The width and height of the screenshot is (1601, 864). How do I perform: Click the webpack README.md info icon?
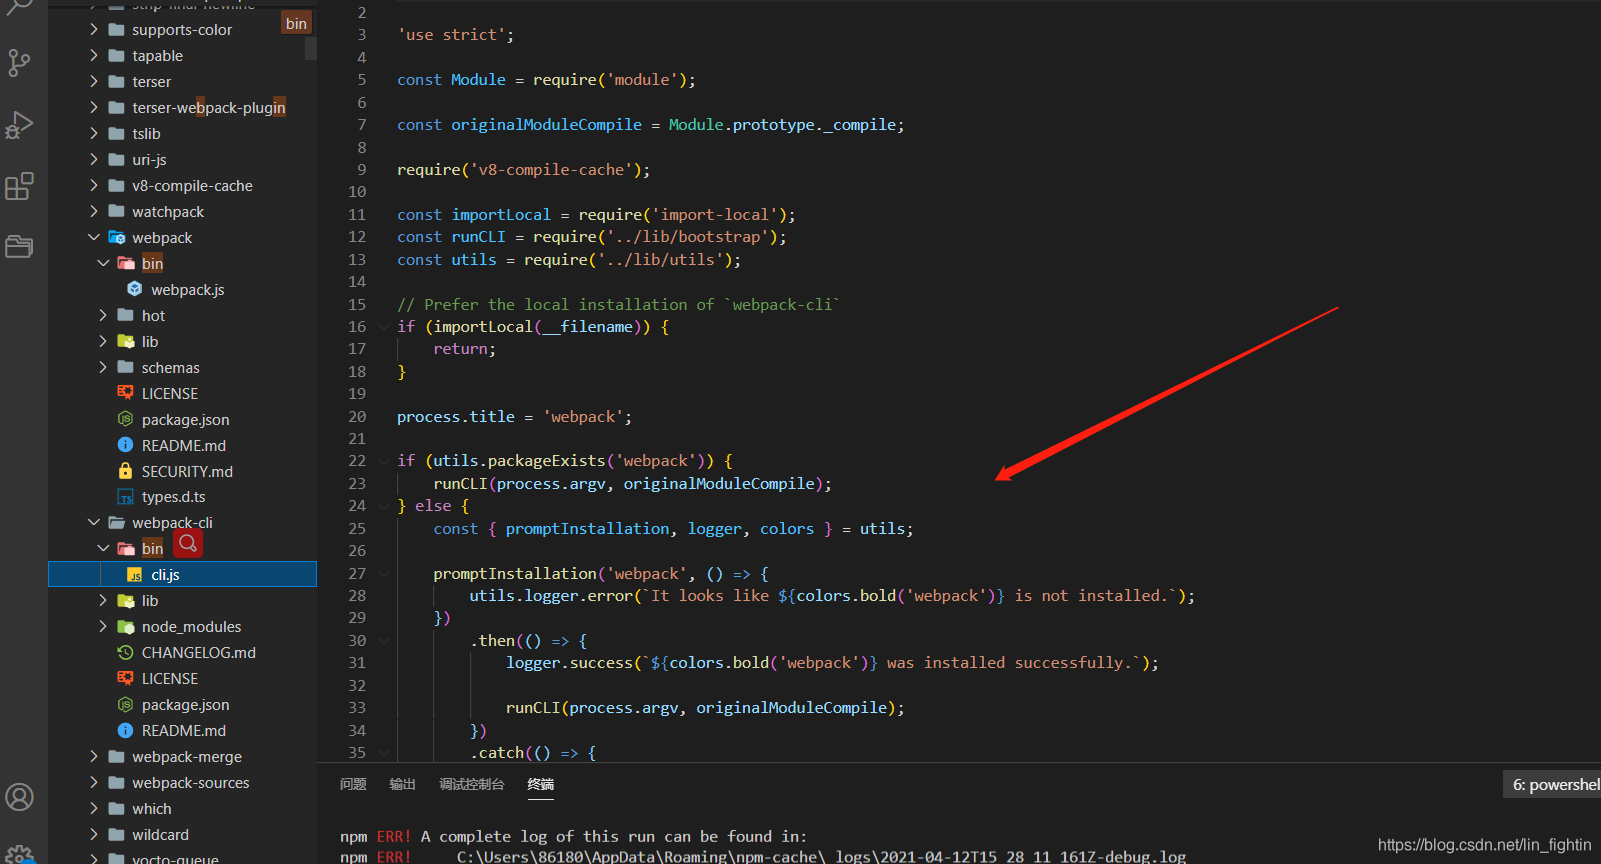tap(125, 445)
